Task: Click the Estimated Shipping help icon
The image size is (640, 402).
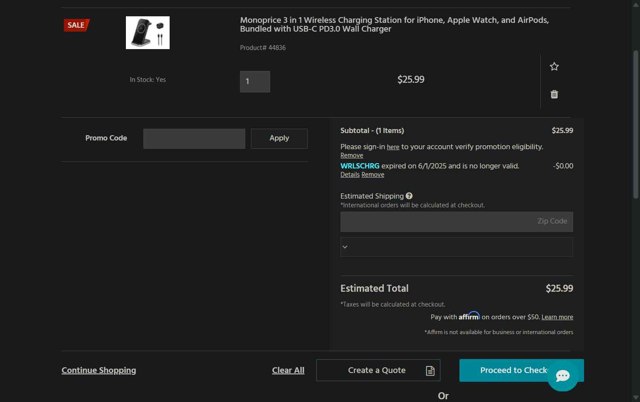Action: click(409, 196)
